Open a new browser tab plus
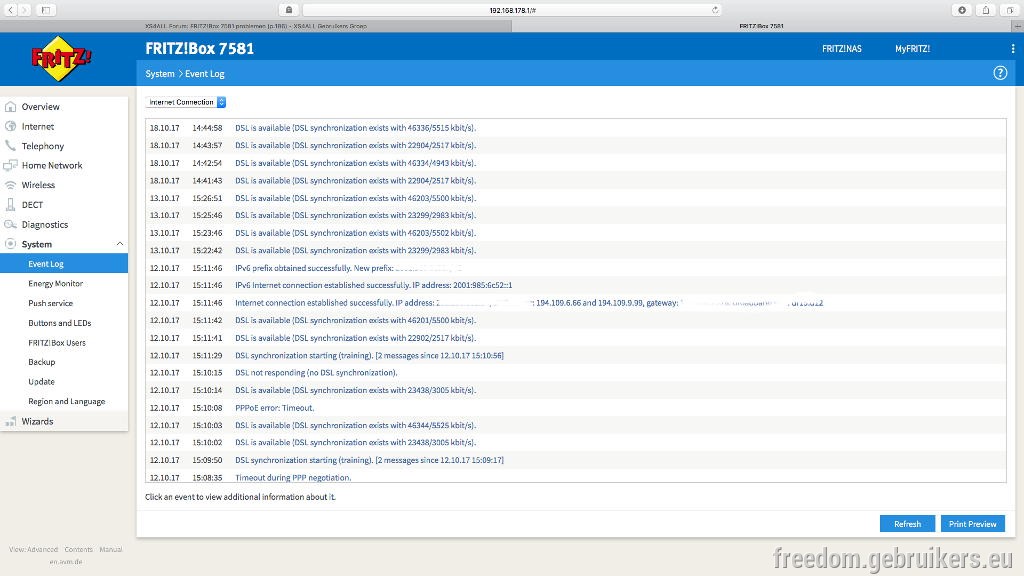The height and width of the screenshot is (576, 1024). tap(1017, 26)
